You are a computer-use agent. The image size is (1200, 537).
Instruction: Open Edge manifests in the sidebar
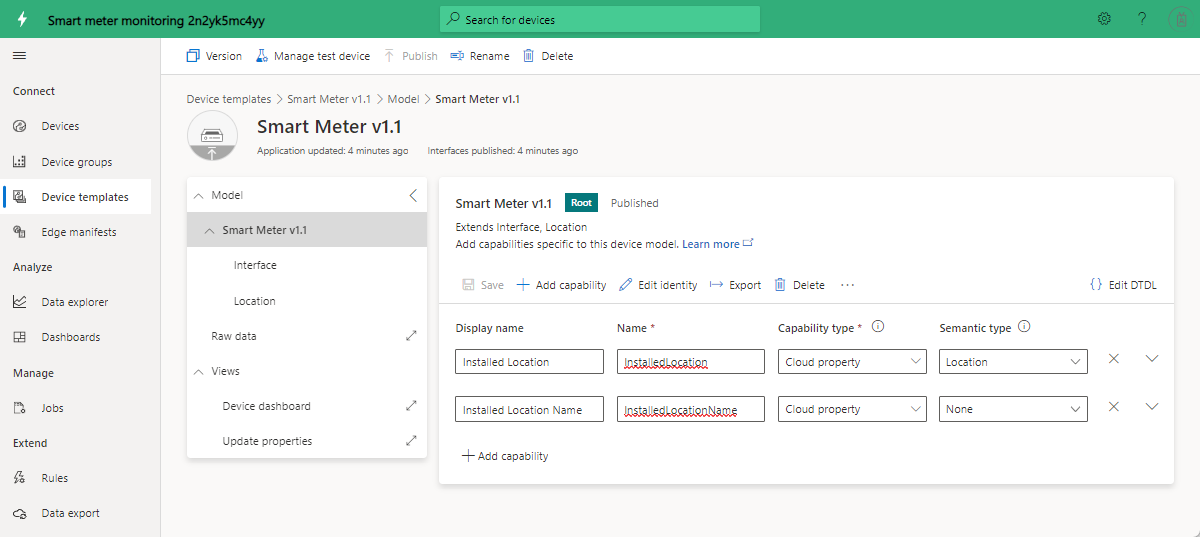tap(80, 232)
